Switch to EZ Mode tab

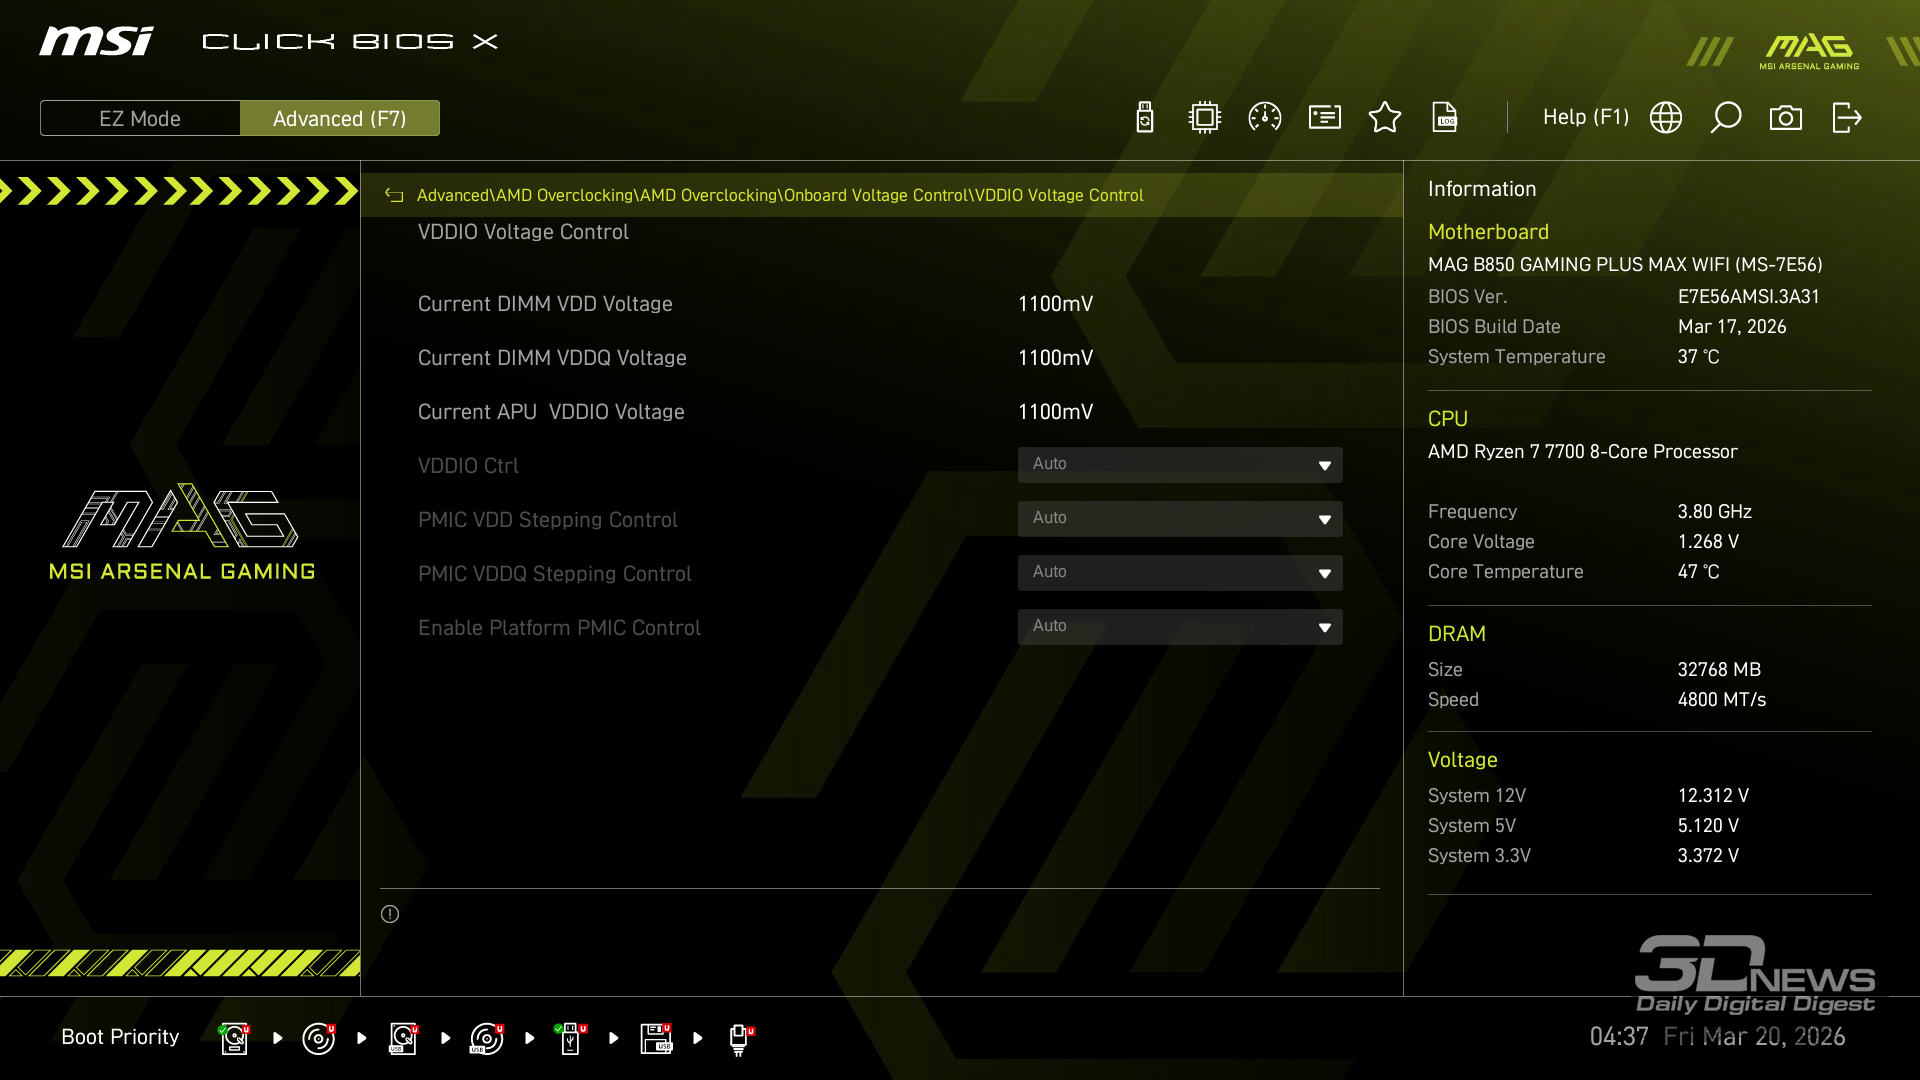(140, 118)
